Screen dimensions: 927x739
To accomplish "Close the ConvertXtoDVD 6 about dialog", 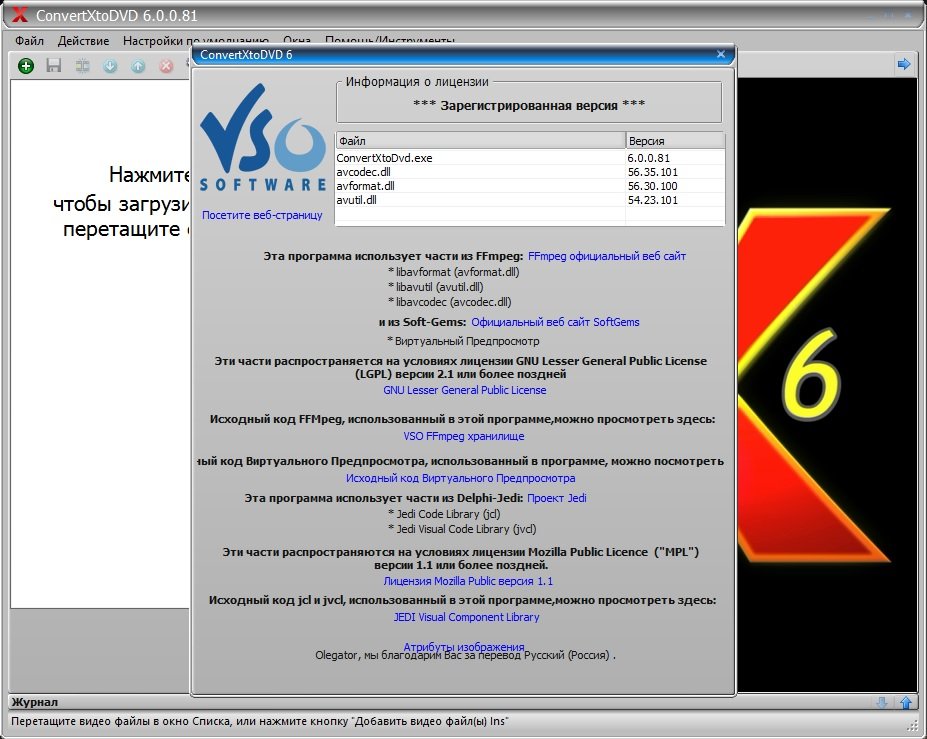I will coord(721,54).
